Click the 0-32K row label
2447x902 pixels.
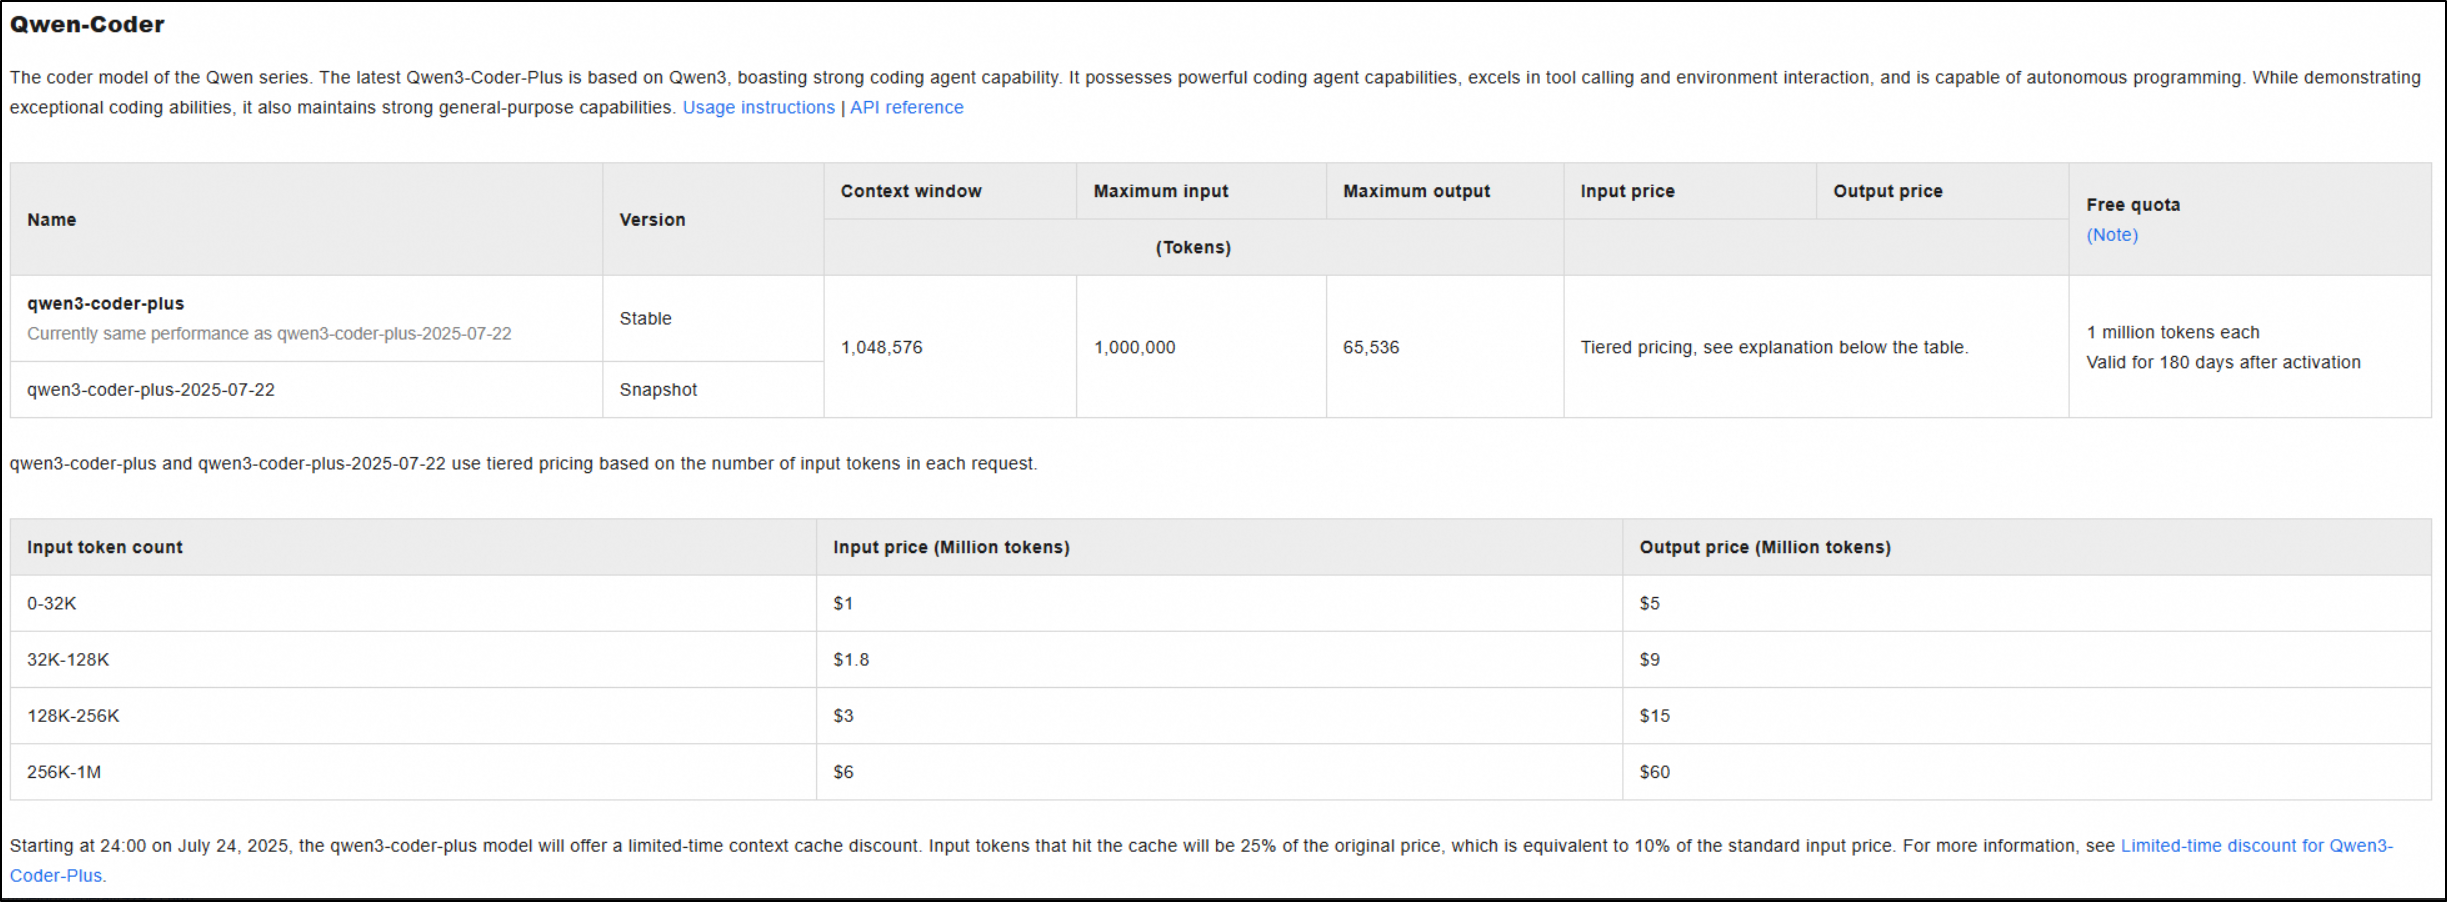click(x=52, y=603)
